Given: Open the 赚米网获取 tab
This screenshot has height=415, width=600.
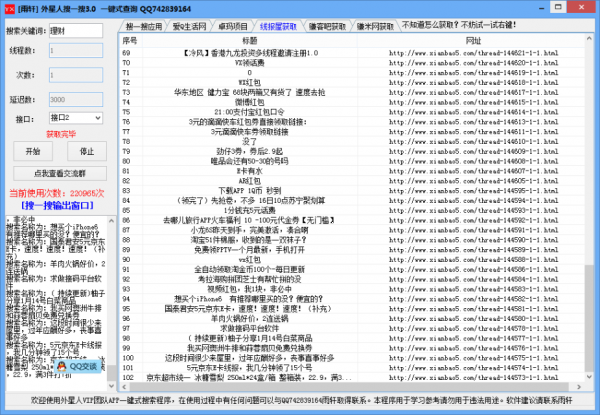Looking at the screenshot, I should tap(375, 26).
